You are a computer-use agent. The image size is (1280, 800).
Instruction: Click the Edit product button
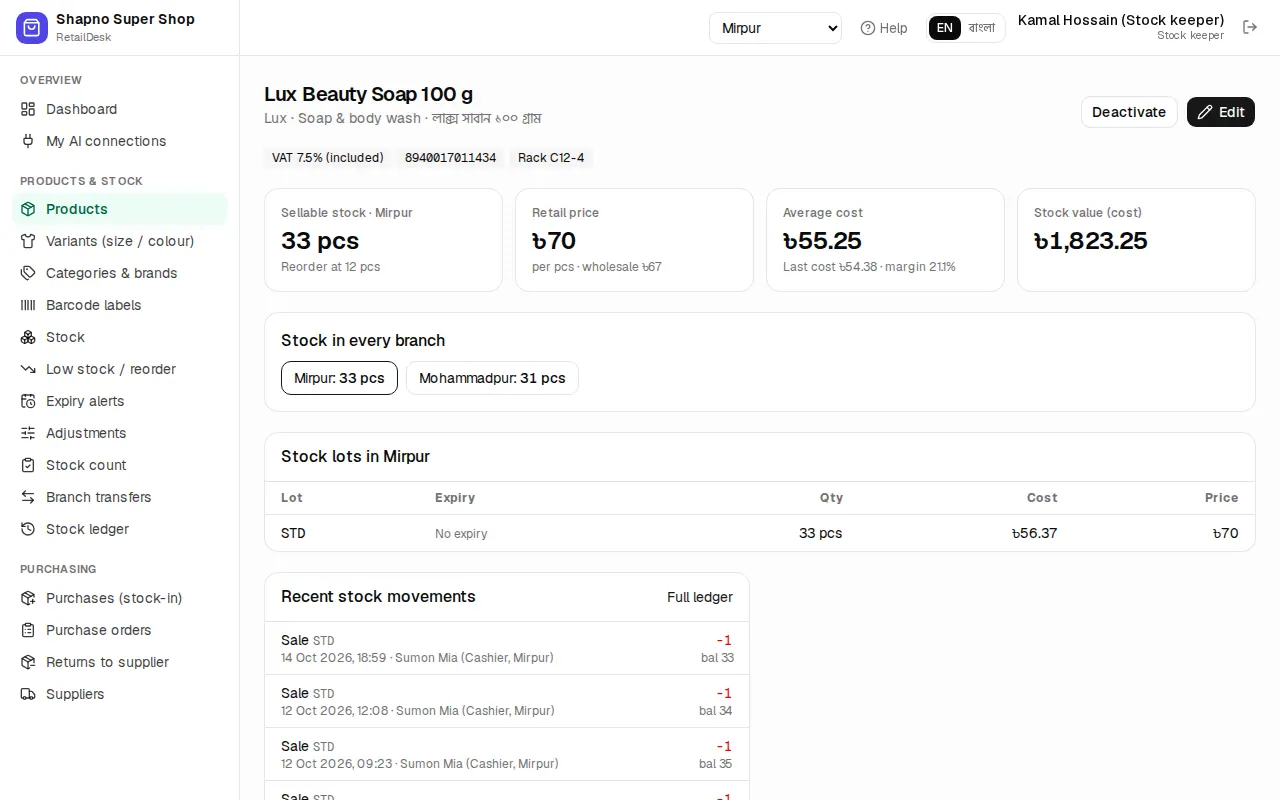click(x=1221, y=112)
